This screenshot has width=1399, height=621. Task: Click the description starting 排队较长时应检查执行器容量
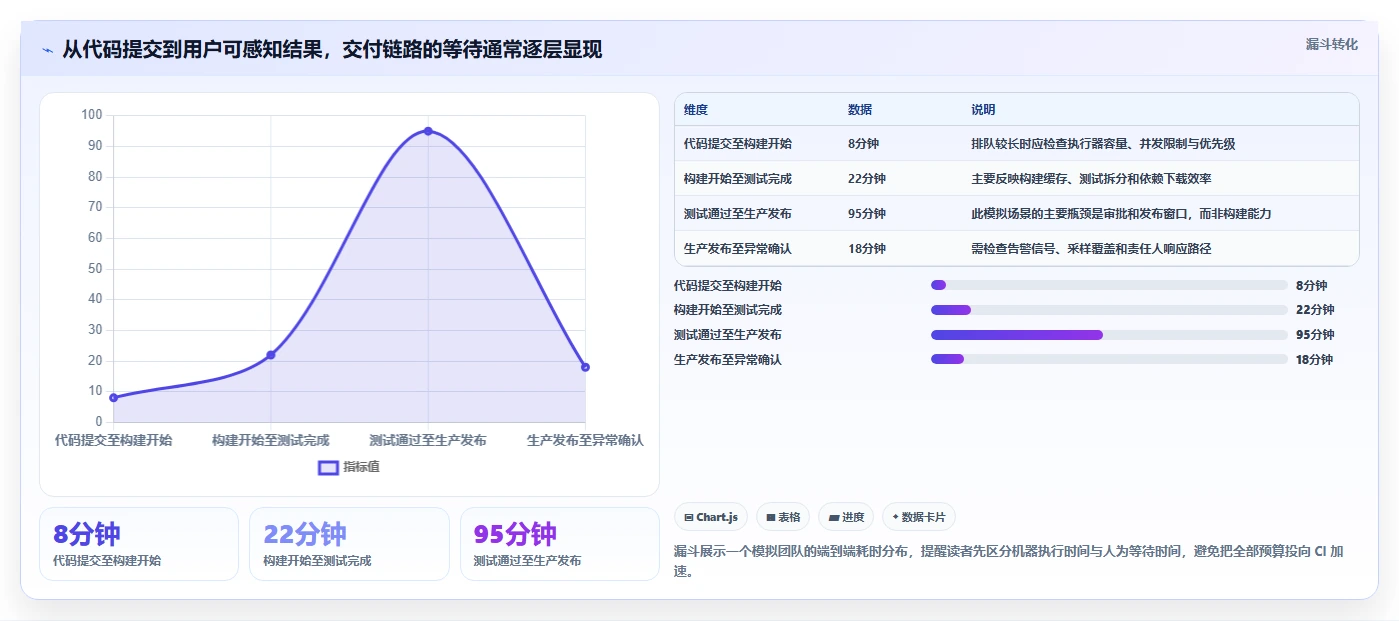1103,144
